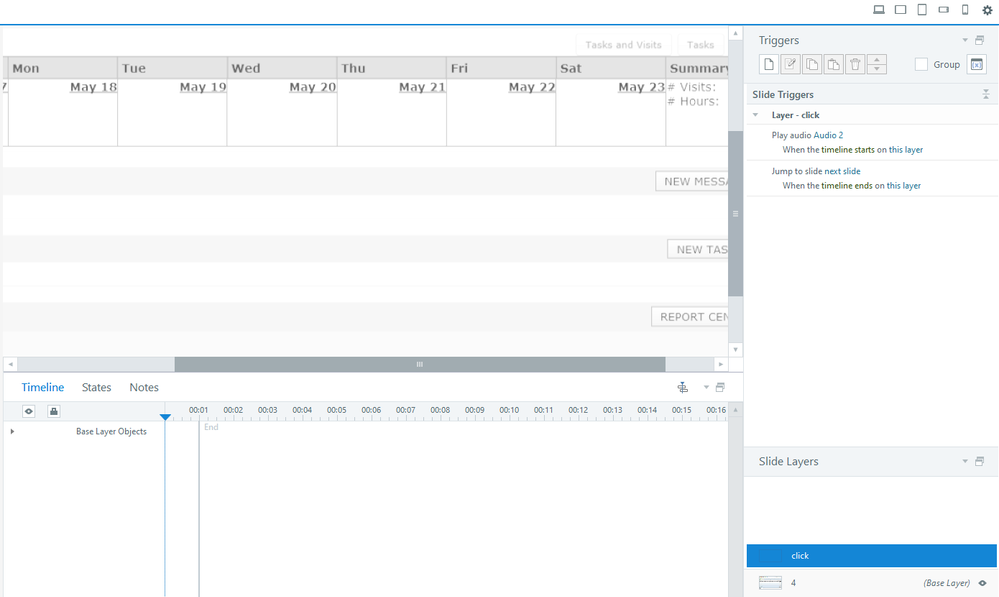The image size is (999, 597).
Task: Undock the Triggers panel
Action: tap(980, 40)
